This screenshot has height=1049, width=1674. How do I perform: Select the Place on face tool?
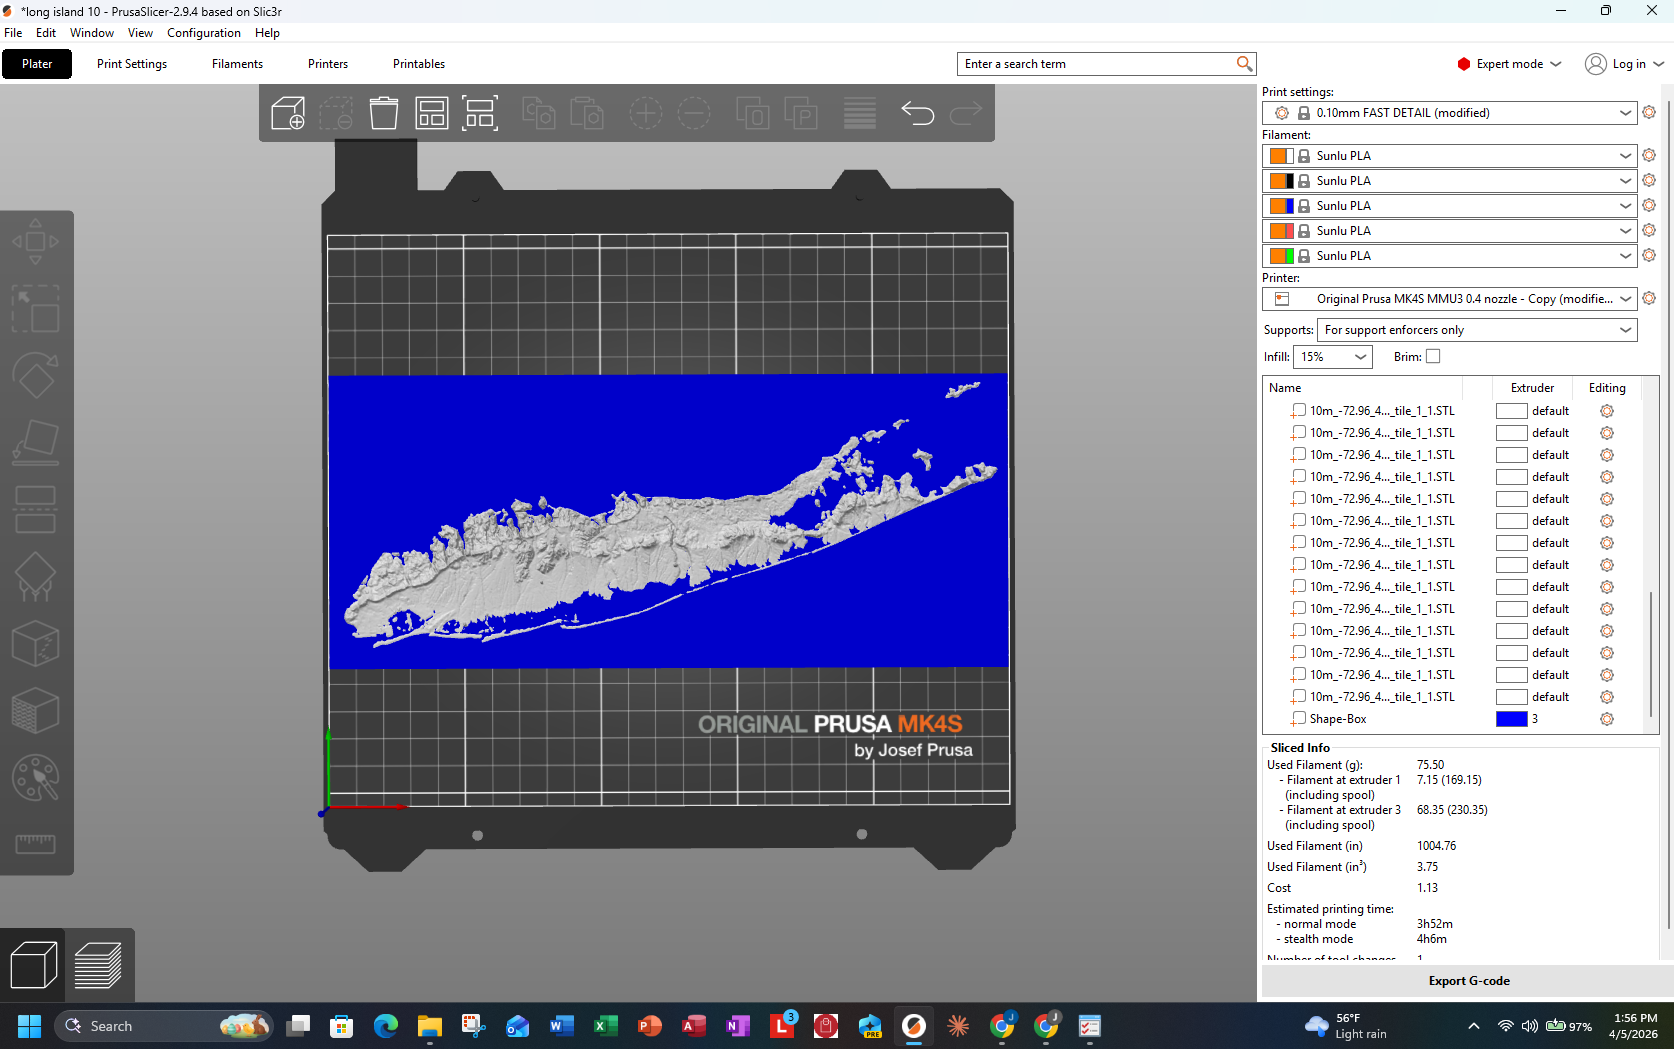(35, 443)
